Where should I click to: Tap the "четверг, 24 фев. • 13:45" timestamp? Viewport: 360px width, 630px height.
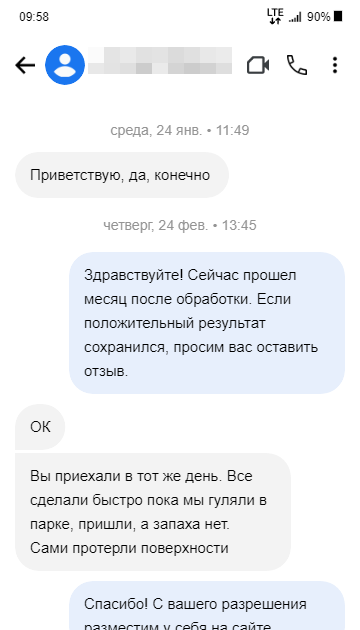pyautogui.click(x=180, y=225)
